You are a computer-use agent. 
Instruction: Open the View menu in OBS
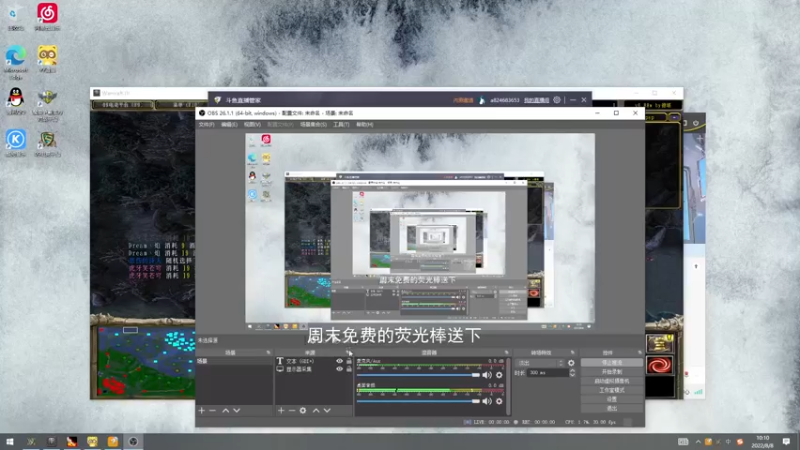tap(252, 124)
